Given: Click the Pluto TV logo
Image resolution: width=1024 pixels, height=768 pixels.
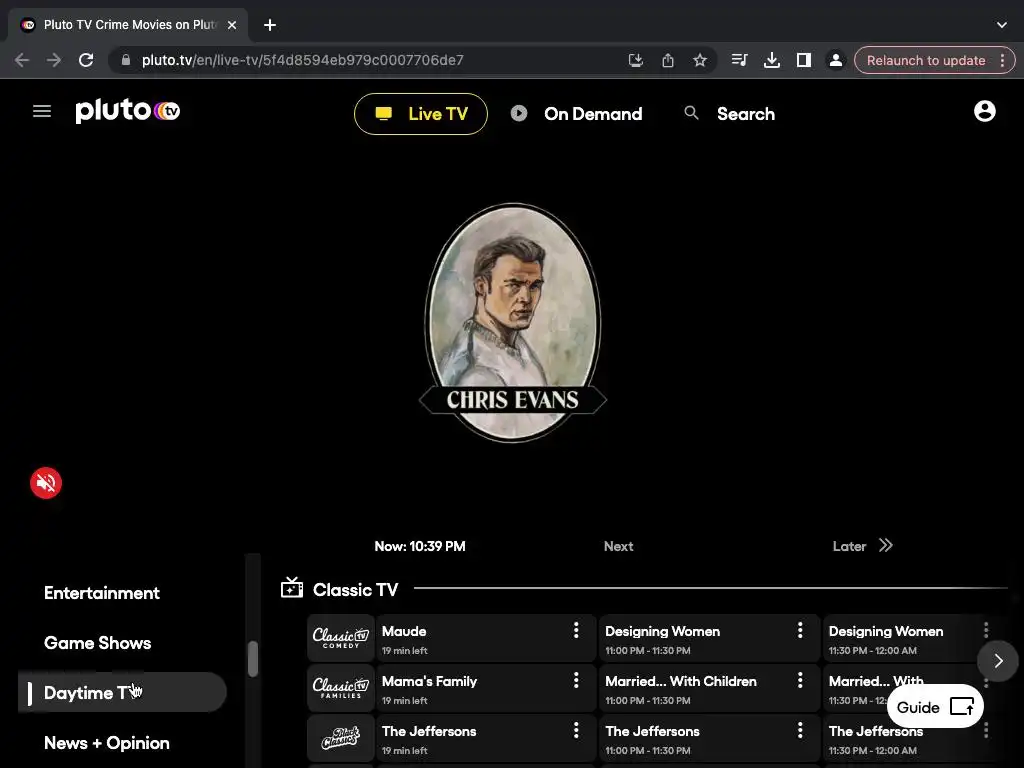Looking at the screenshot, I should click(127, 111).
